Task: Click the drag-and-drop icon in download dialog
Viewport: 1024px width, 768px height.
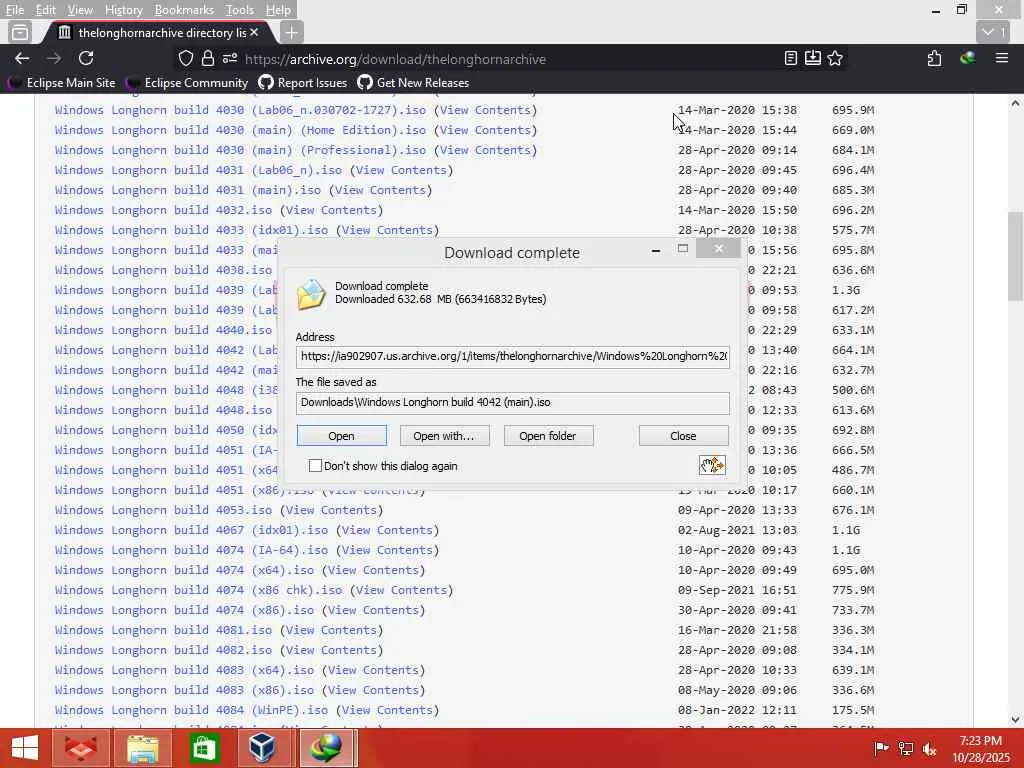Action: pyautogui.click(x=712, y=466)
